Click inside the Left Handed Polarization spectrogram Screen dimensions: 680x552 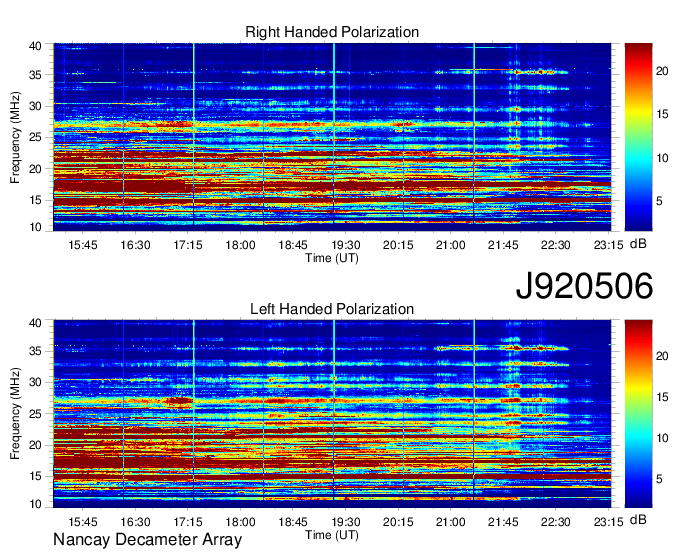(332, 414)
